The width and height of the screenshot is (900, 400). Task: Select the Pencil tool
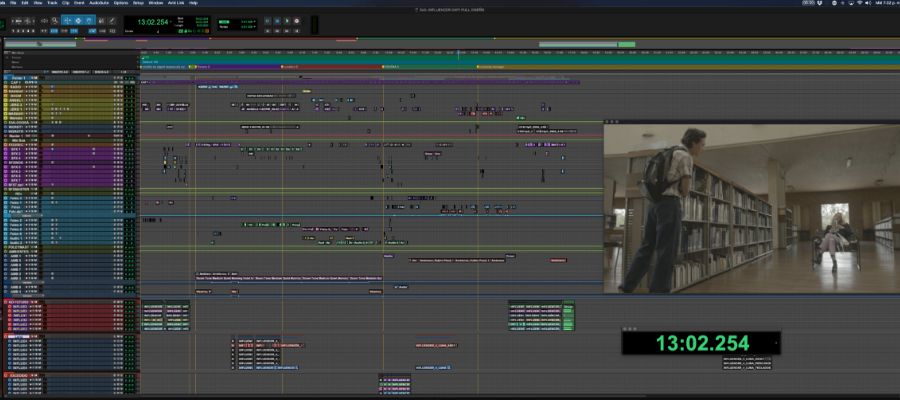pos(114,20)
